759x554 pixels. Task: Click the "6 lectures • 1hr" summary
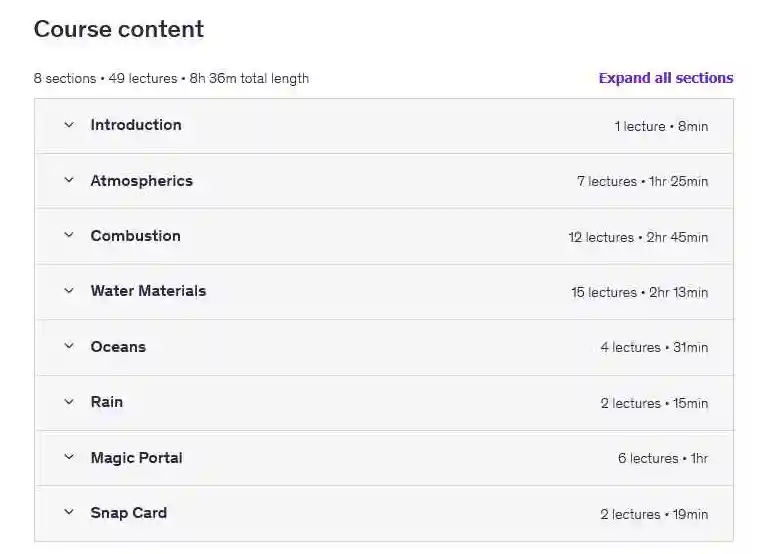point(662,459)
